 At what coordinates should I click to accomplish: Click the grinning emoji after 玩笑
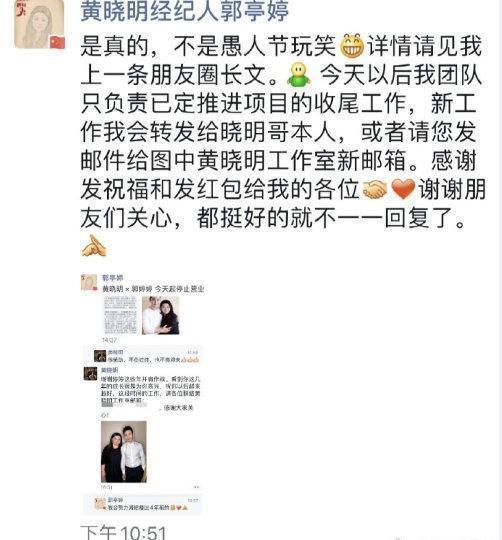point(352,45)
